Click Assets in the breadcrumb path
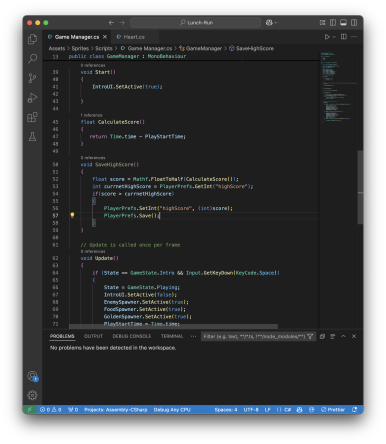The image size is (386, 444). pos(57,48)
